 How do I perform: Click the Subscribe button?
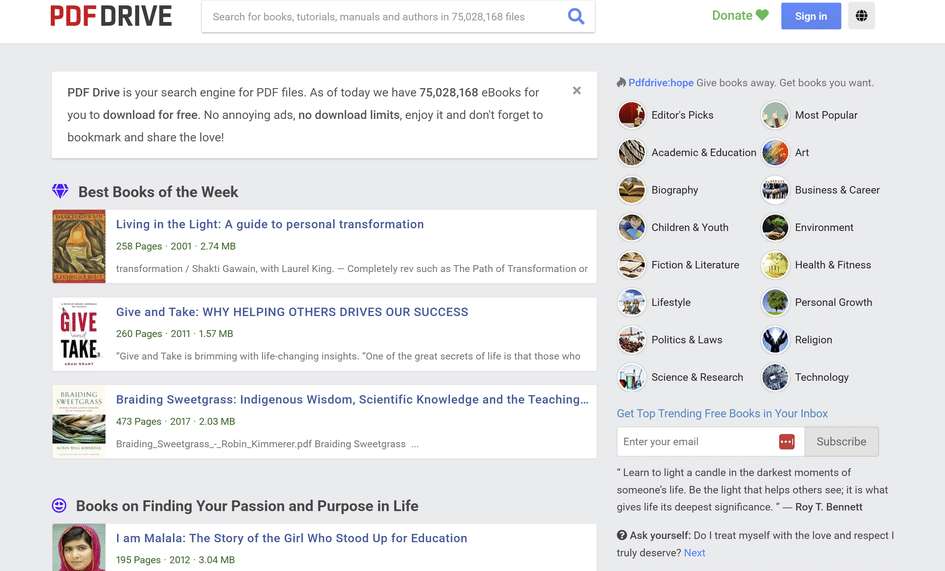coord(841,441)
